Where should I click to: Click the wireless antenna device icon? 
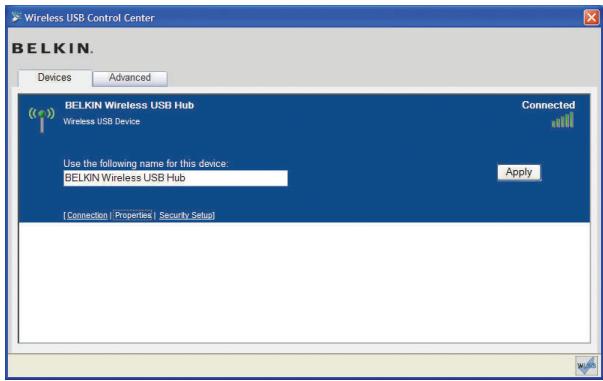42,120
